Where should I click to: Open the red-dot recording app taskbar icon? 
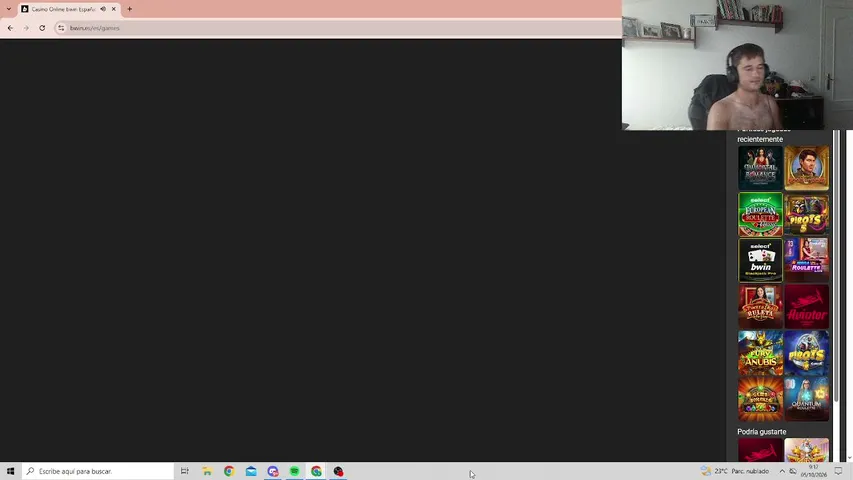pyautogui.click(x=338, y=471)
